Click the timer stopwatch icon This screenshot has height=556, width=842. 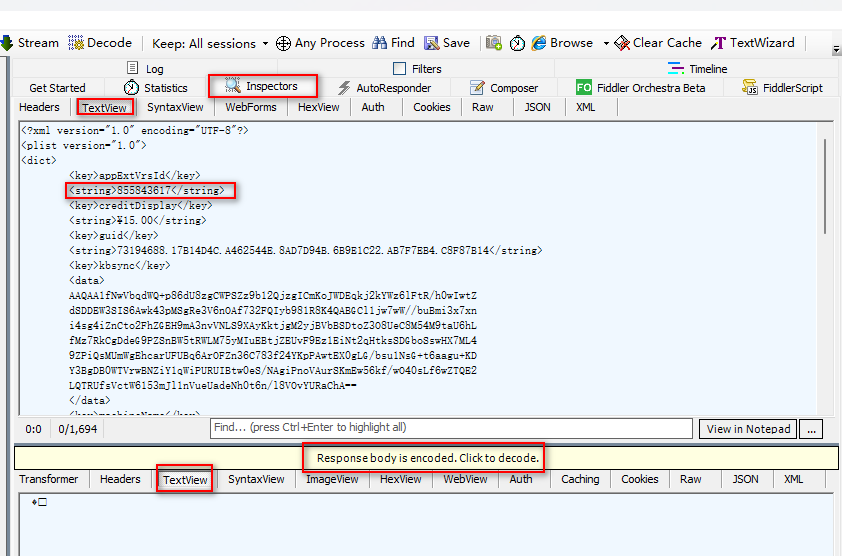517,43
